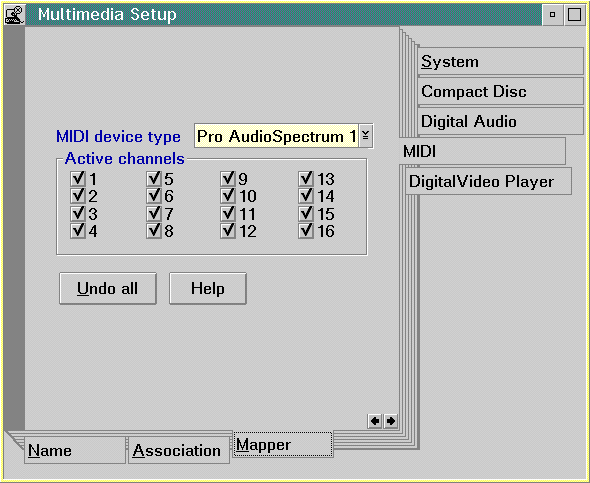Open the Compact Disc tab
This screenshot has height=483, width=590.
pyautogui.click(x=500, y=91)
